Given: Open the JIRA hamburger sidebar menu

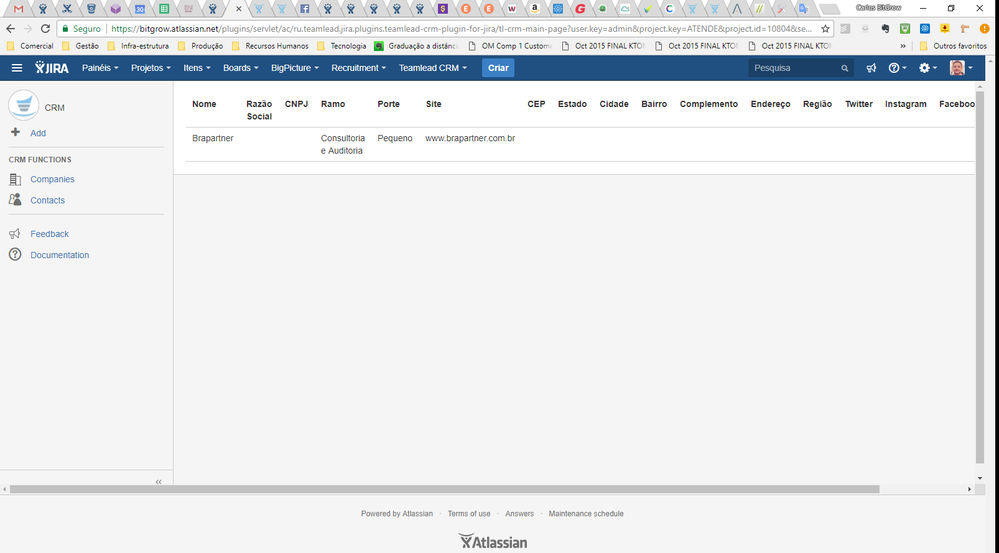Looking at the screenshot, I should pos(17,68).
